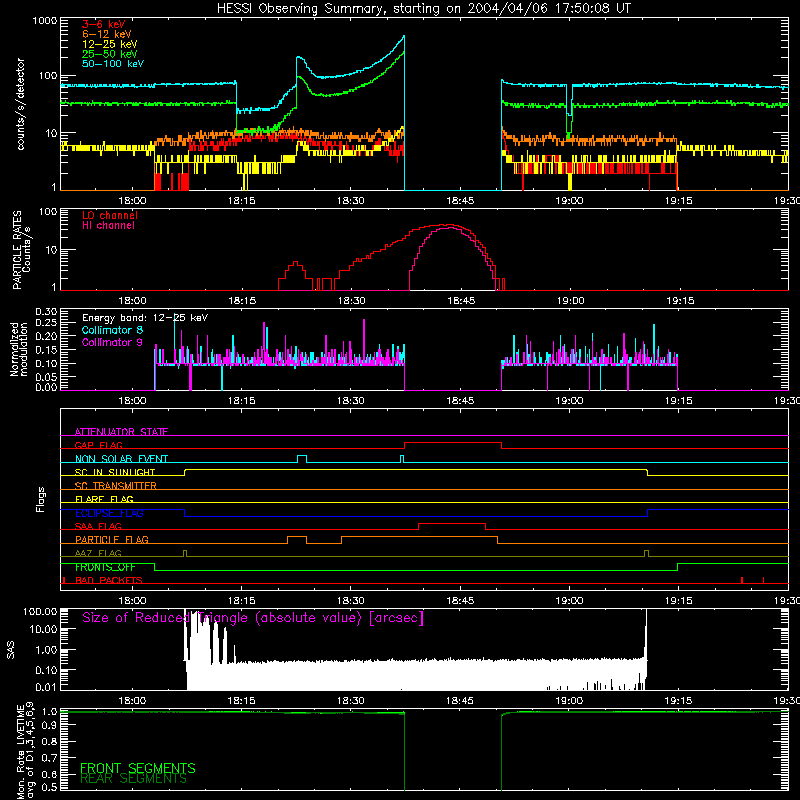800x800 pixels.
Task: Select the 50-100 keV legend label
Action: click(x=113, y=64)
